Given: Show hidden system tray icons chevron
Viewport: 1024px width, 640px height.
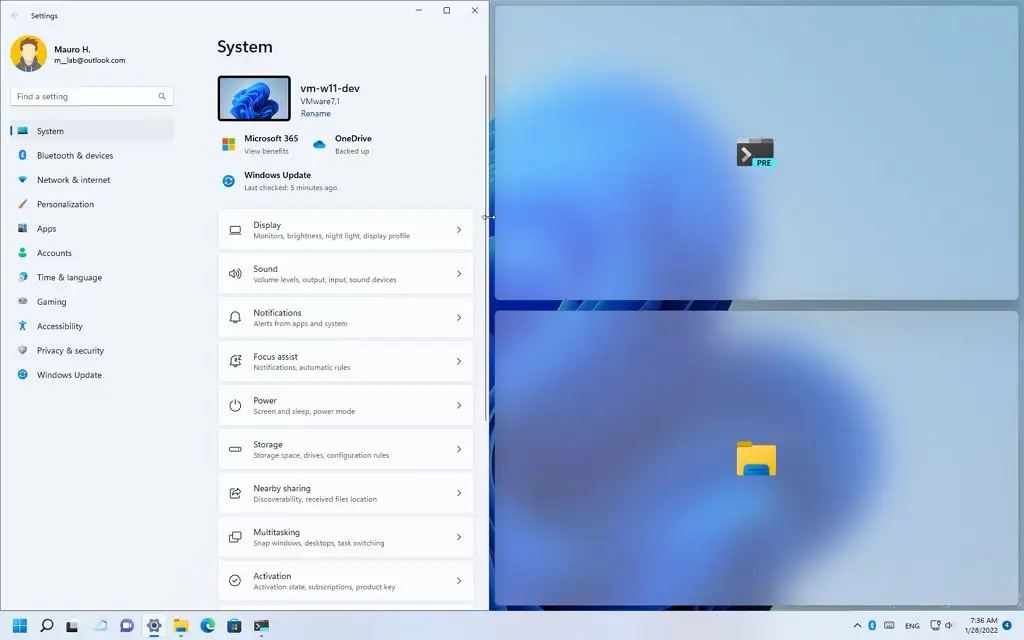Looking at the screenshot, I should (x=857, y=626).
